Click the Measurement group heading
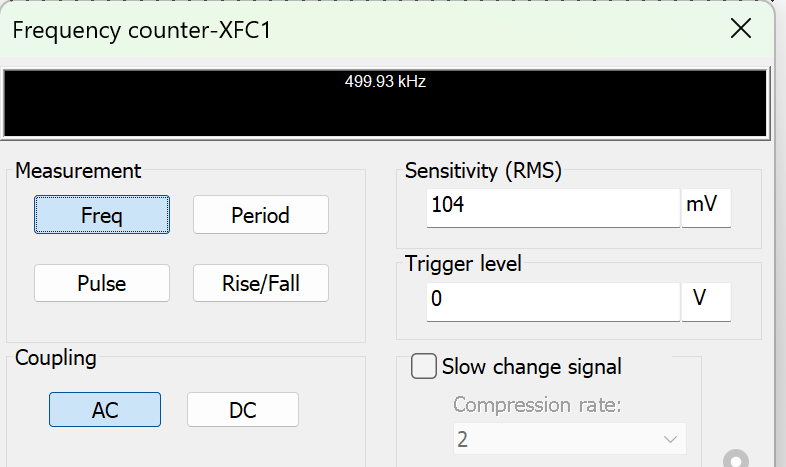This screenshot has height=467, width=786. pos(78,171)
